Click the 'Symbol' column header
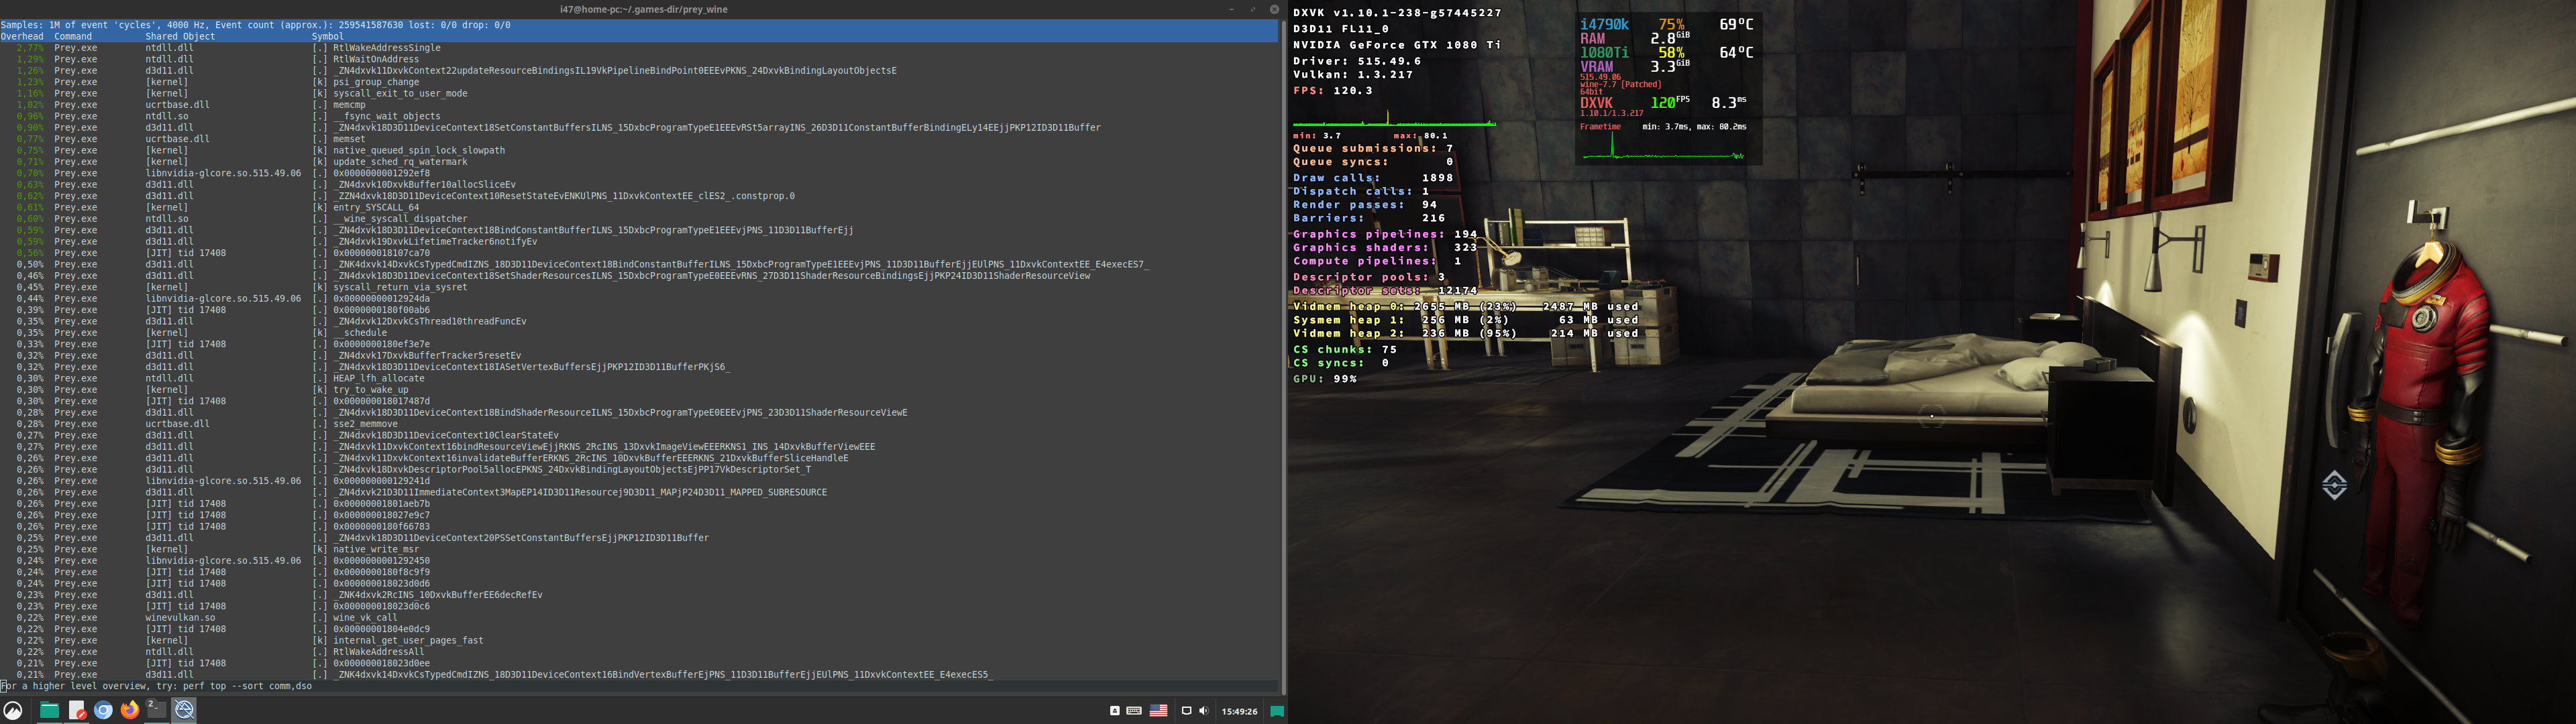 pyautogui.click(x=328, y=36)
